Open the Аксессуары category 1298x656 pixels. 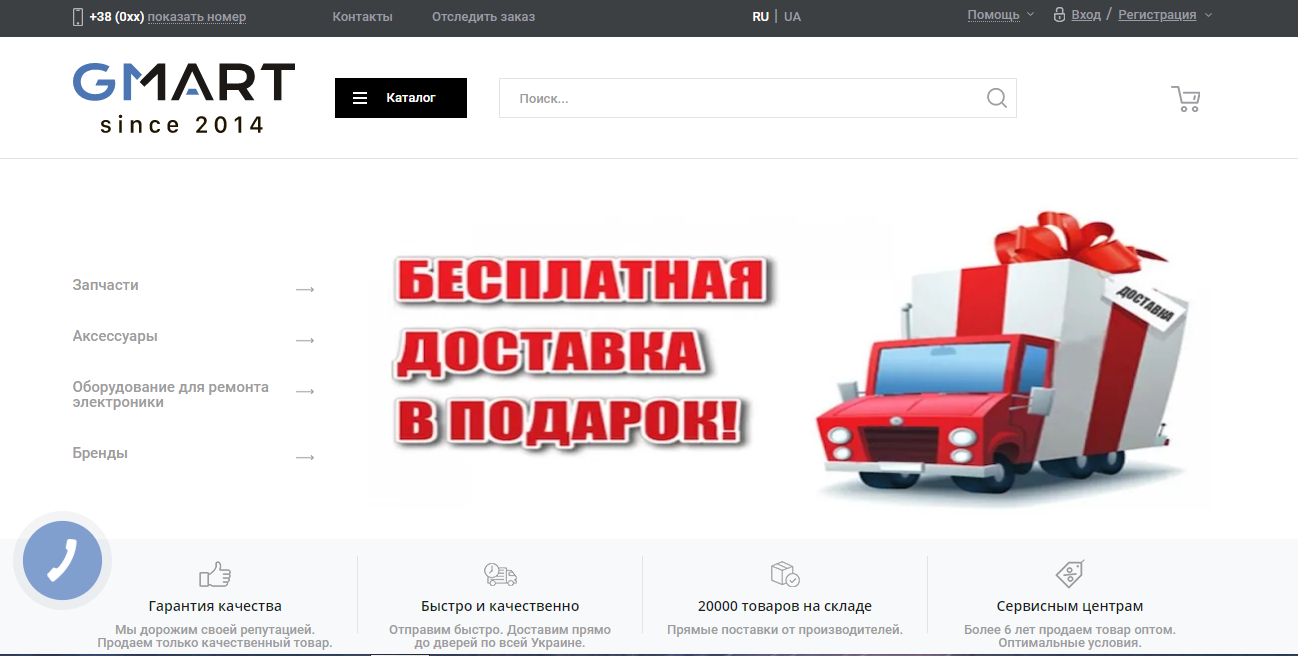coord(115,336)
